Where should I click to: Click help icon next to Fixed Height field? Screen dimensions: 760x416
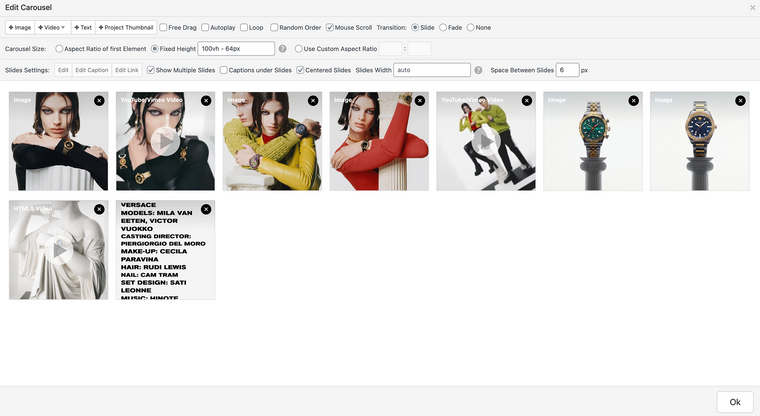pos(283,49)
